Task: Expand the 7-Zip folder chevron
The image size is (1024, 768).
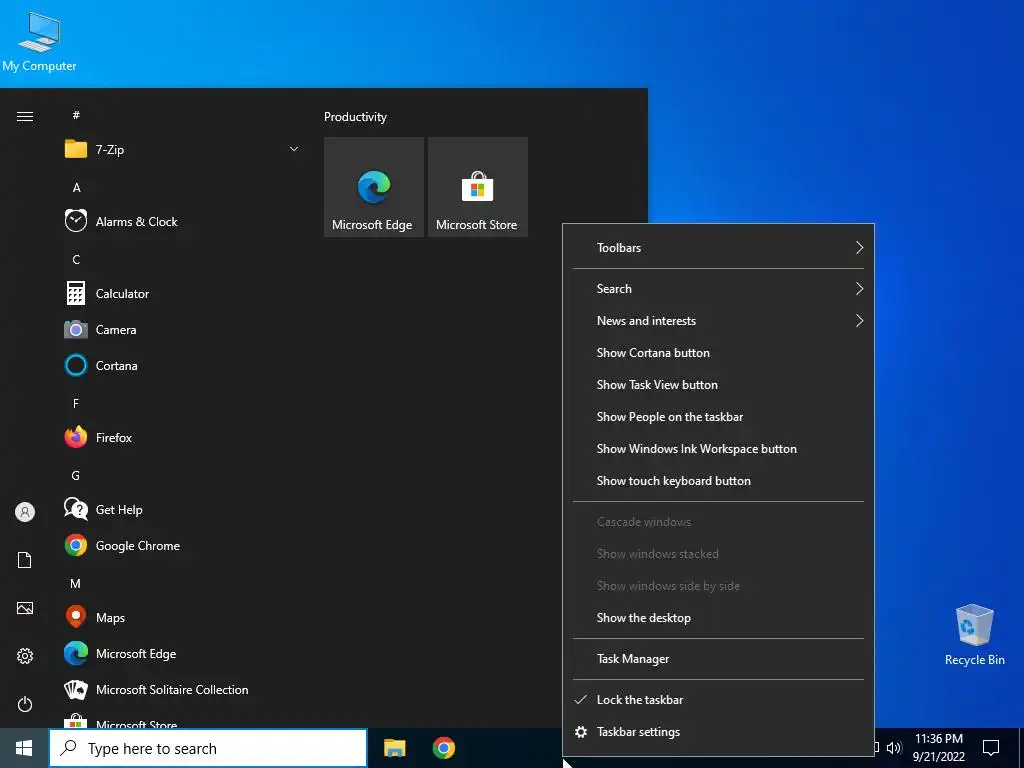Action: 294,150
